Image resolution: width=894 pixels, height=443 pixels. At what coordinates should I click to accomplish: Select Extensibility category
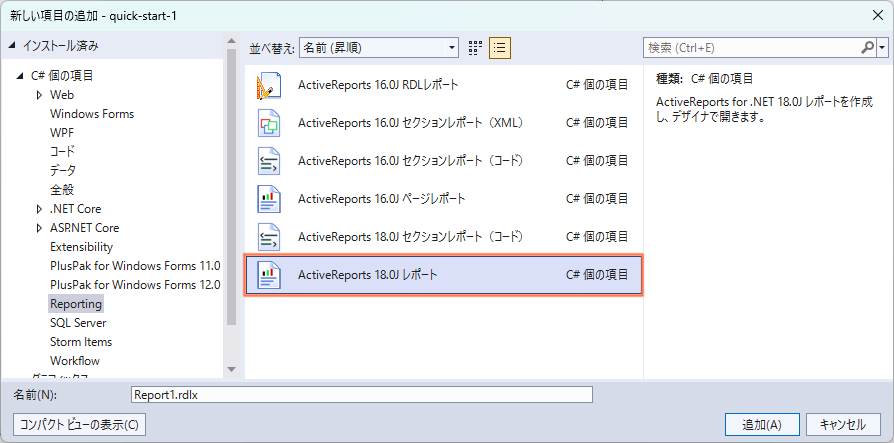coord(82,247)
